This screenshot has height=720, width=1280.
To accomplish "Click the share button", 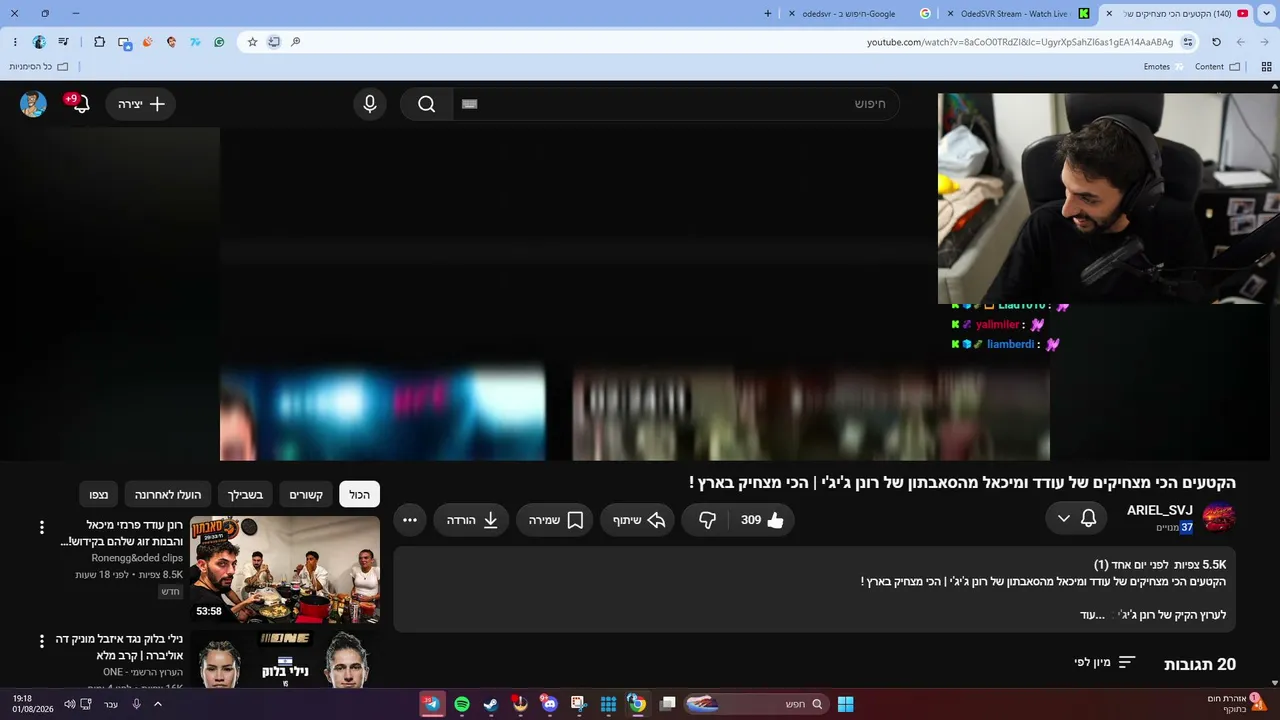I will pyautogui.click(x=638, y=520).
